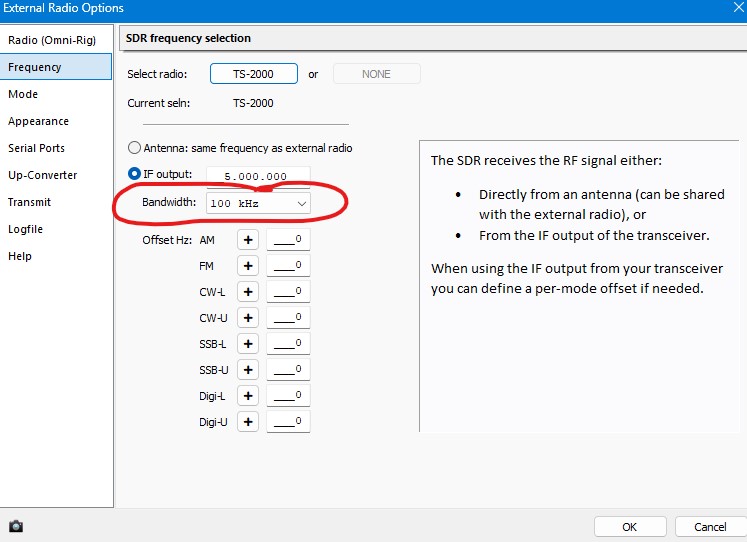Select the IF output radio option
Screen dimensions: 747x542
[135, 174]
